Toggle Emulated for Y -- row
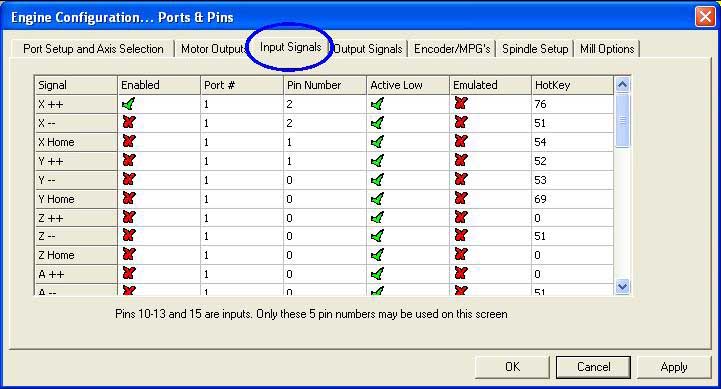Viewport: 721px width, 389px height. point(461,179)
